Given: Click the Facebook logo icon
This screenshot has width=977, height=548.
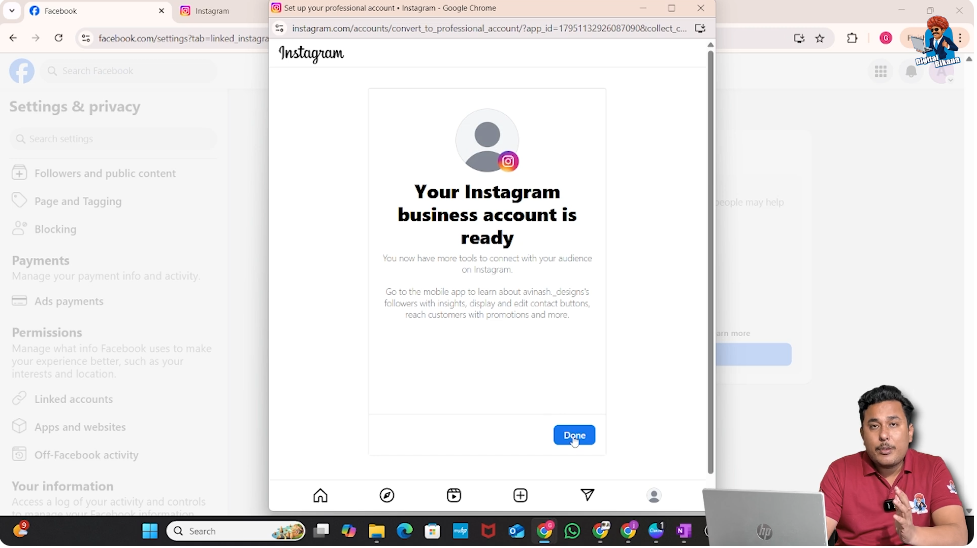Looking at the screenshot, I should click(22, 71).
